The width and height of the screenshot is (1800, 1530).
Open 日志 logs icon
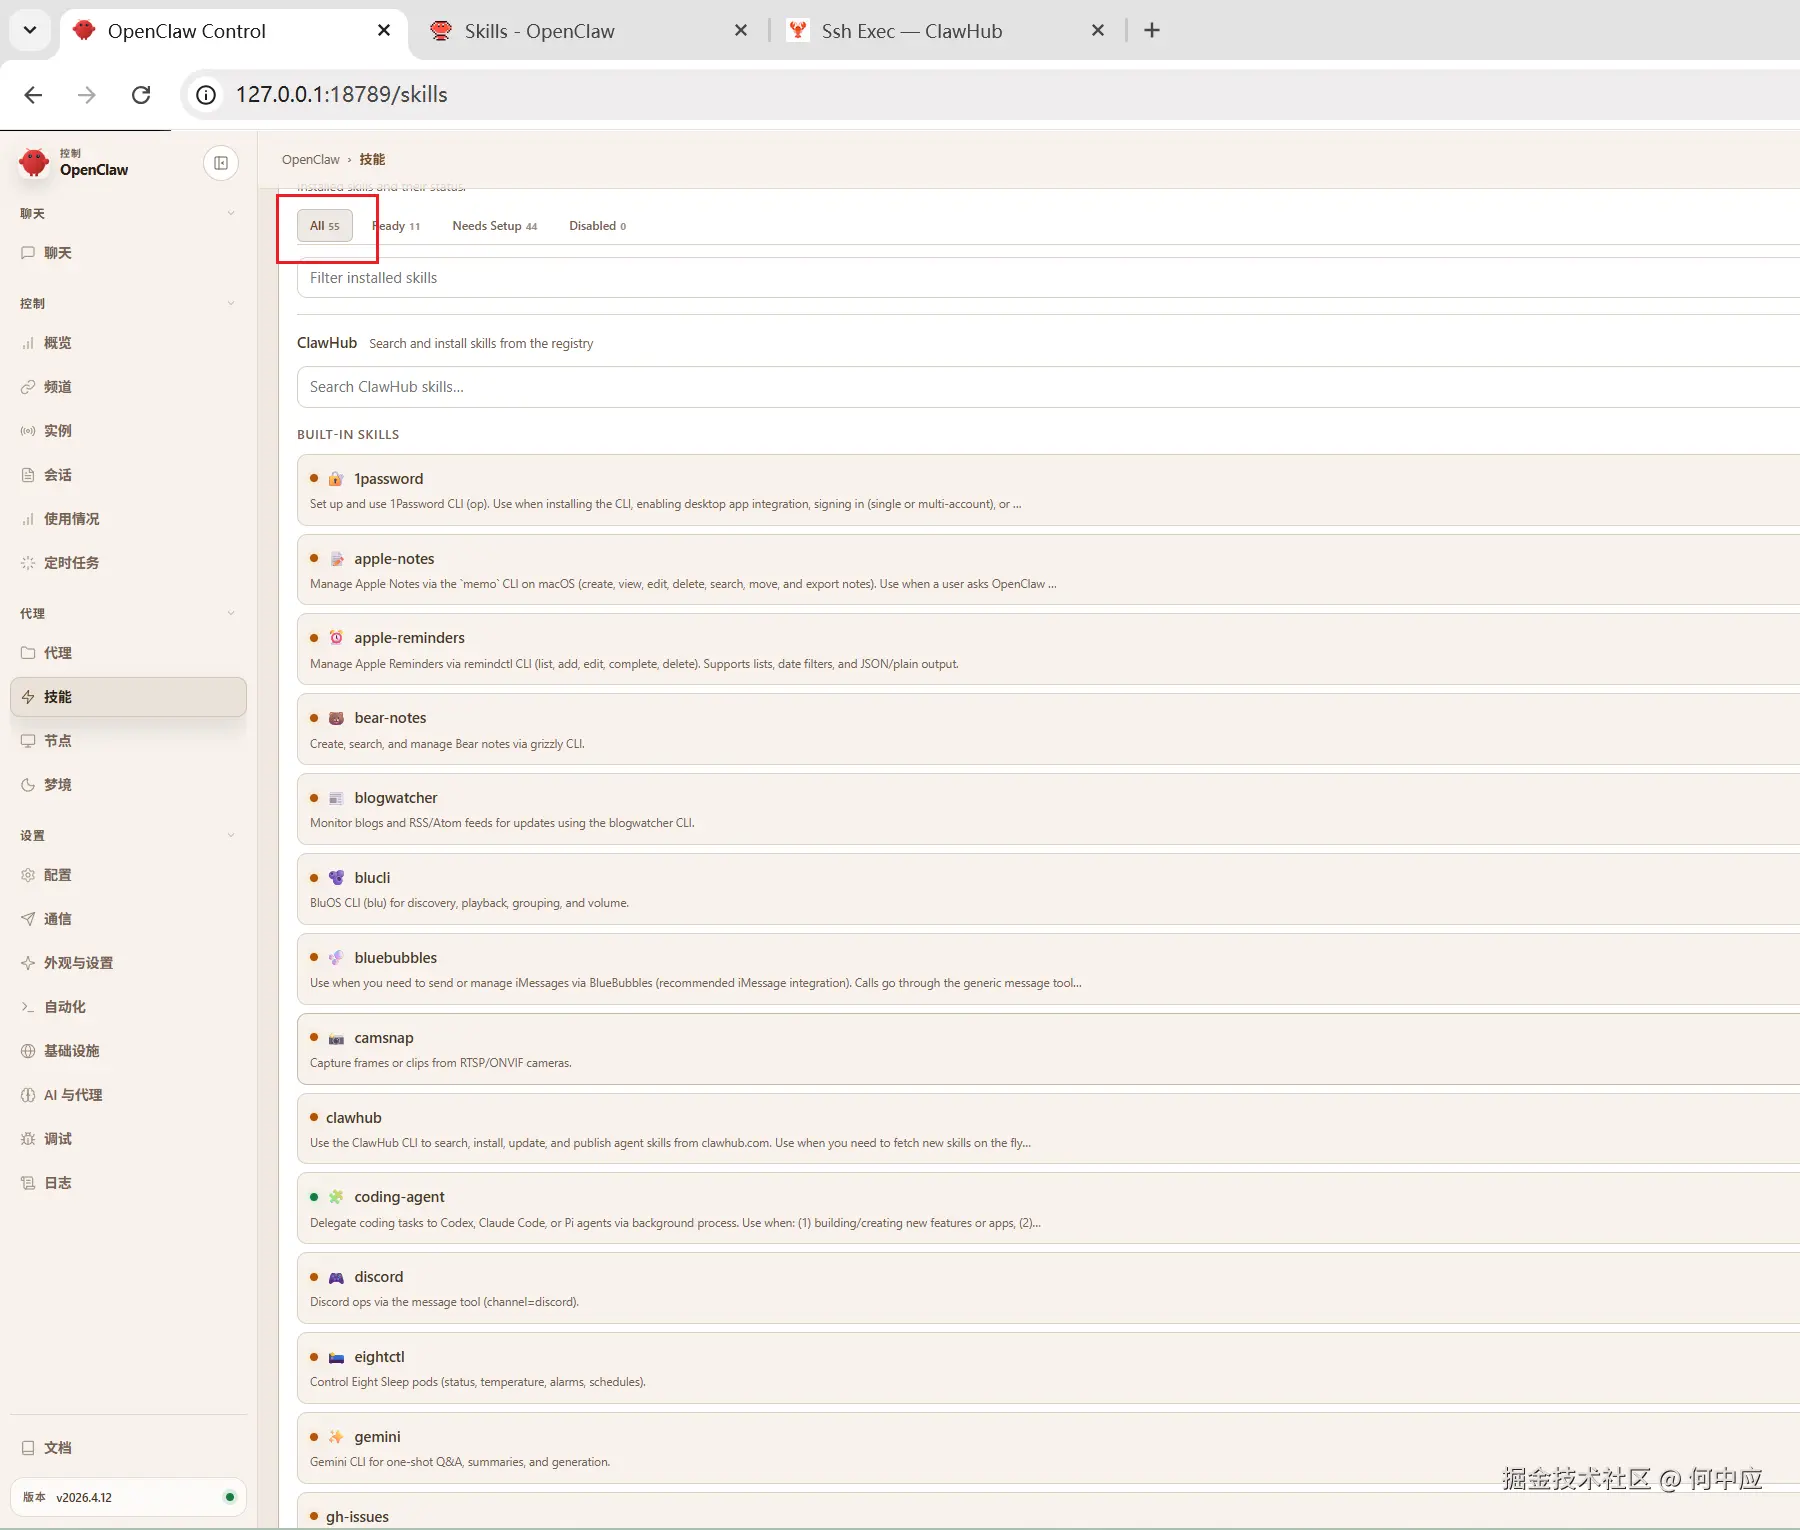coord(28,1183)
